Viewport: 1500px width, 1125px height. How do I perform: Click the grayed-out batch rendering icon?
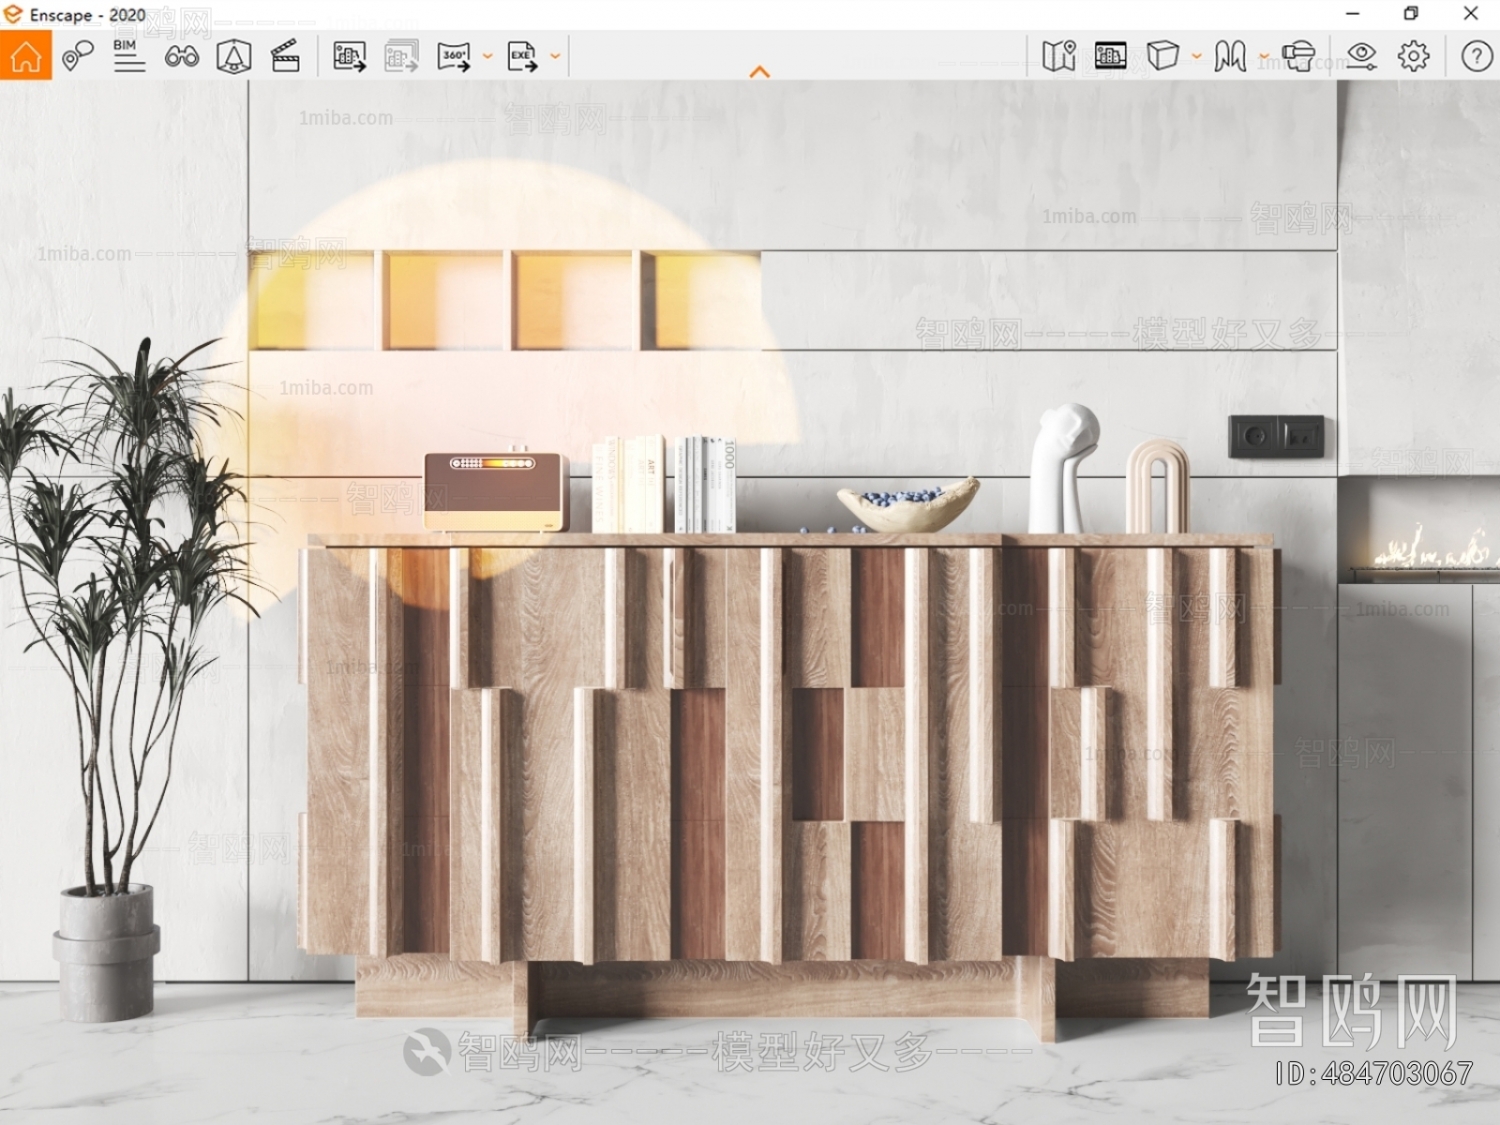[x=401, y=56]
